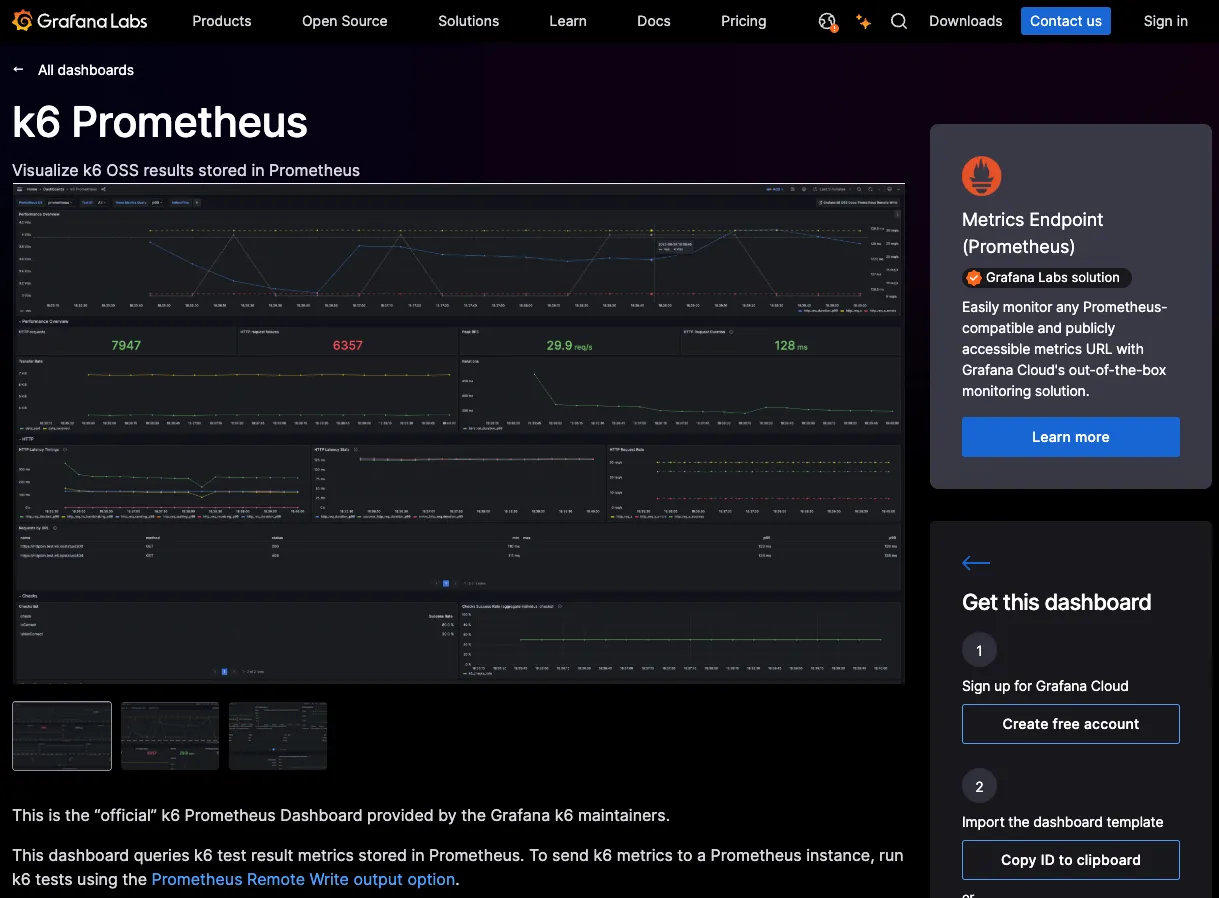
Task: Click Metrics Endpoint (Prometheus) heading
Action: [x=1033, y=233]
